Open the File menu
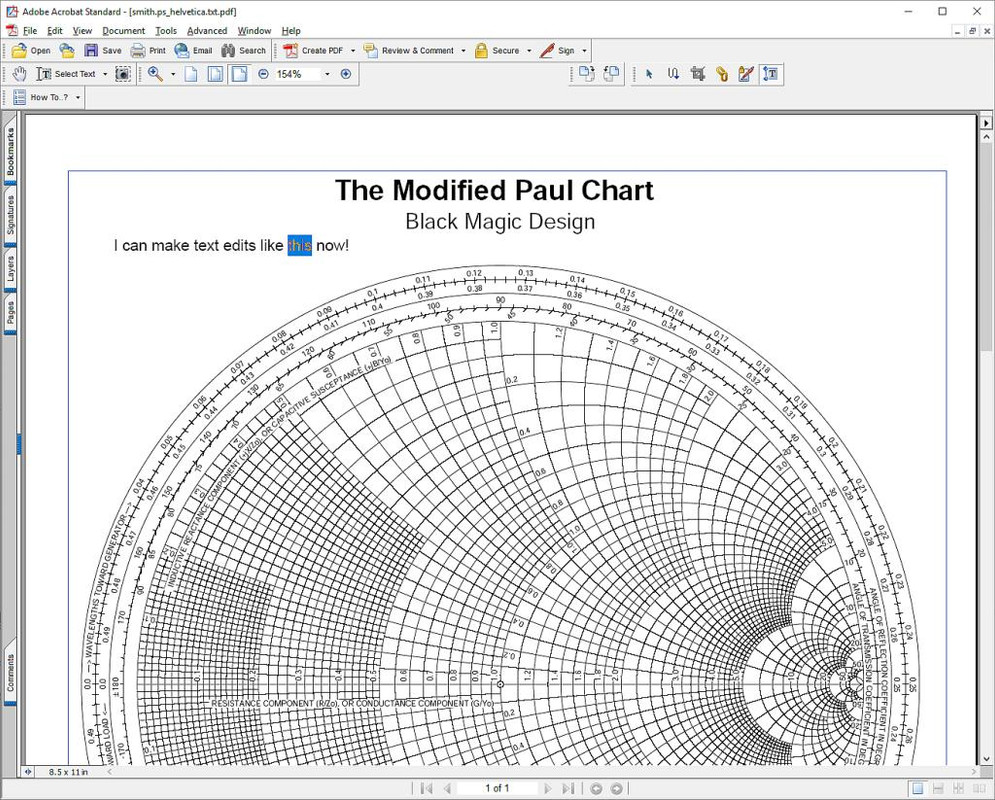Viewport: 995px width, 800px height. pyautogui.click(x=30, y=30)
